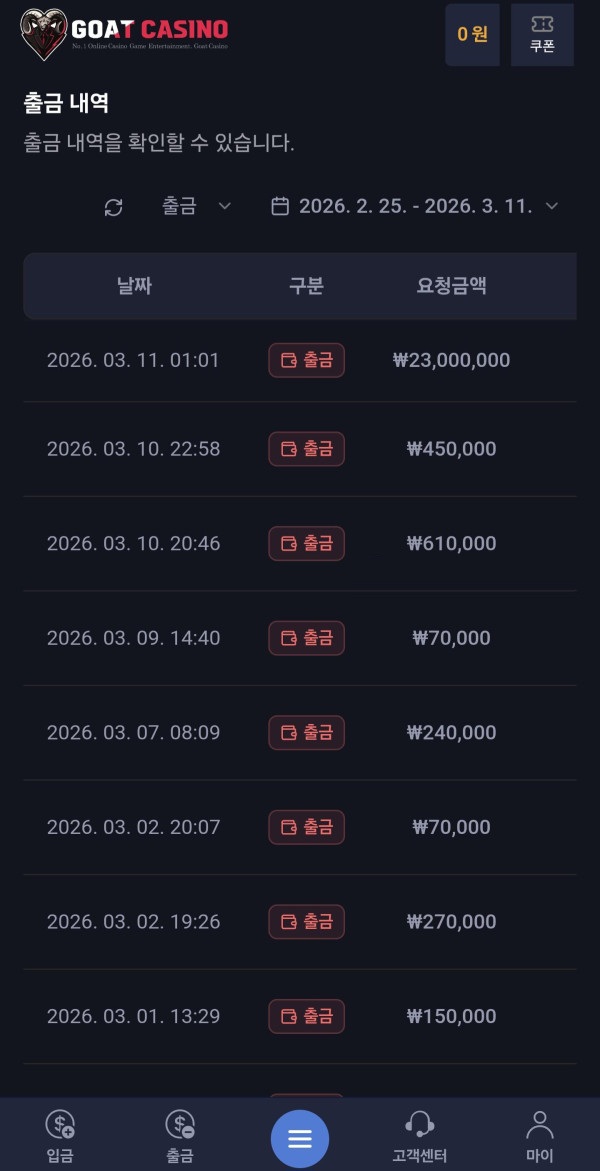Image resolution: width=600 pixels, height=1171 pixels.
Task: Open the 2026. 2. 25. - 2026. 3. 11. date picker
Action: coord(416,206)
